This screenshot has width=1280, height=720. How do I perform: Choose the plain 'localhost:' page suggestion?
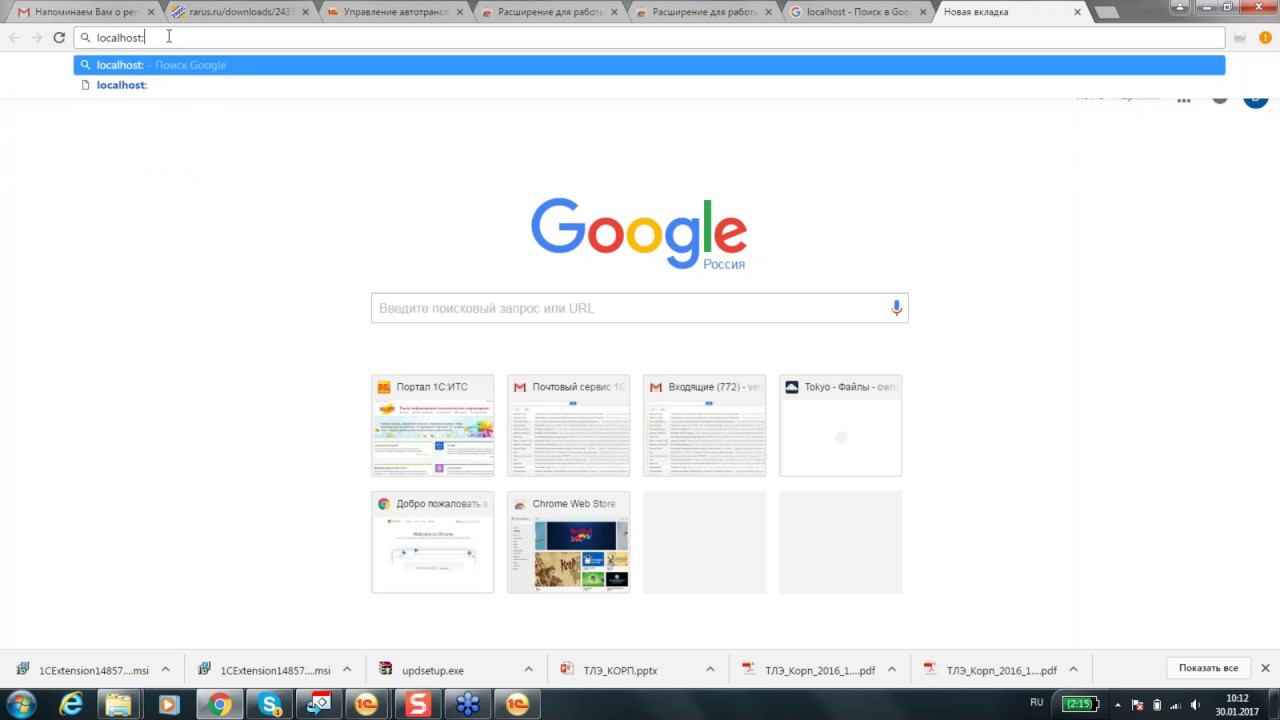click(x=649, y=85)
